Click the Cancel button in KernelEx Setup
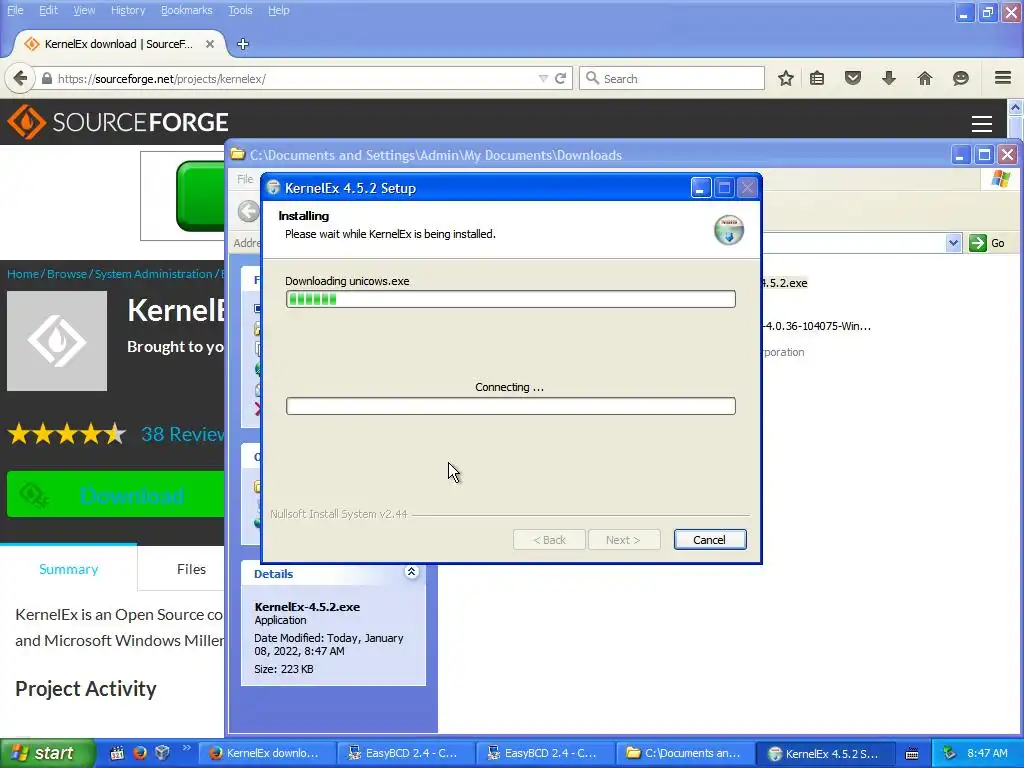1024x768 pixels. 709,539
